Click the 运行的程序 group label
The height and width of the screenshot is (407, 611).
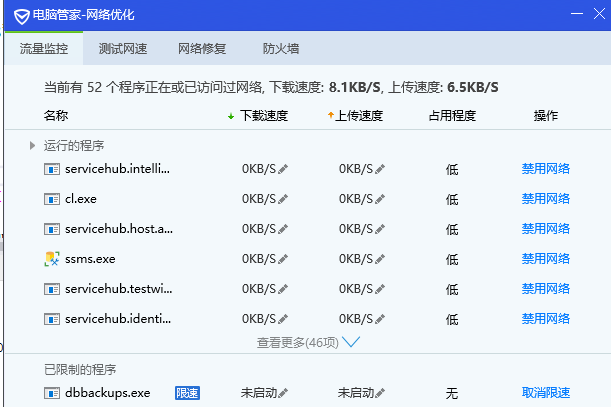tap(74, 146)
